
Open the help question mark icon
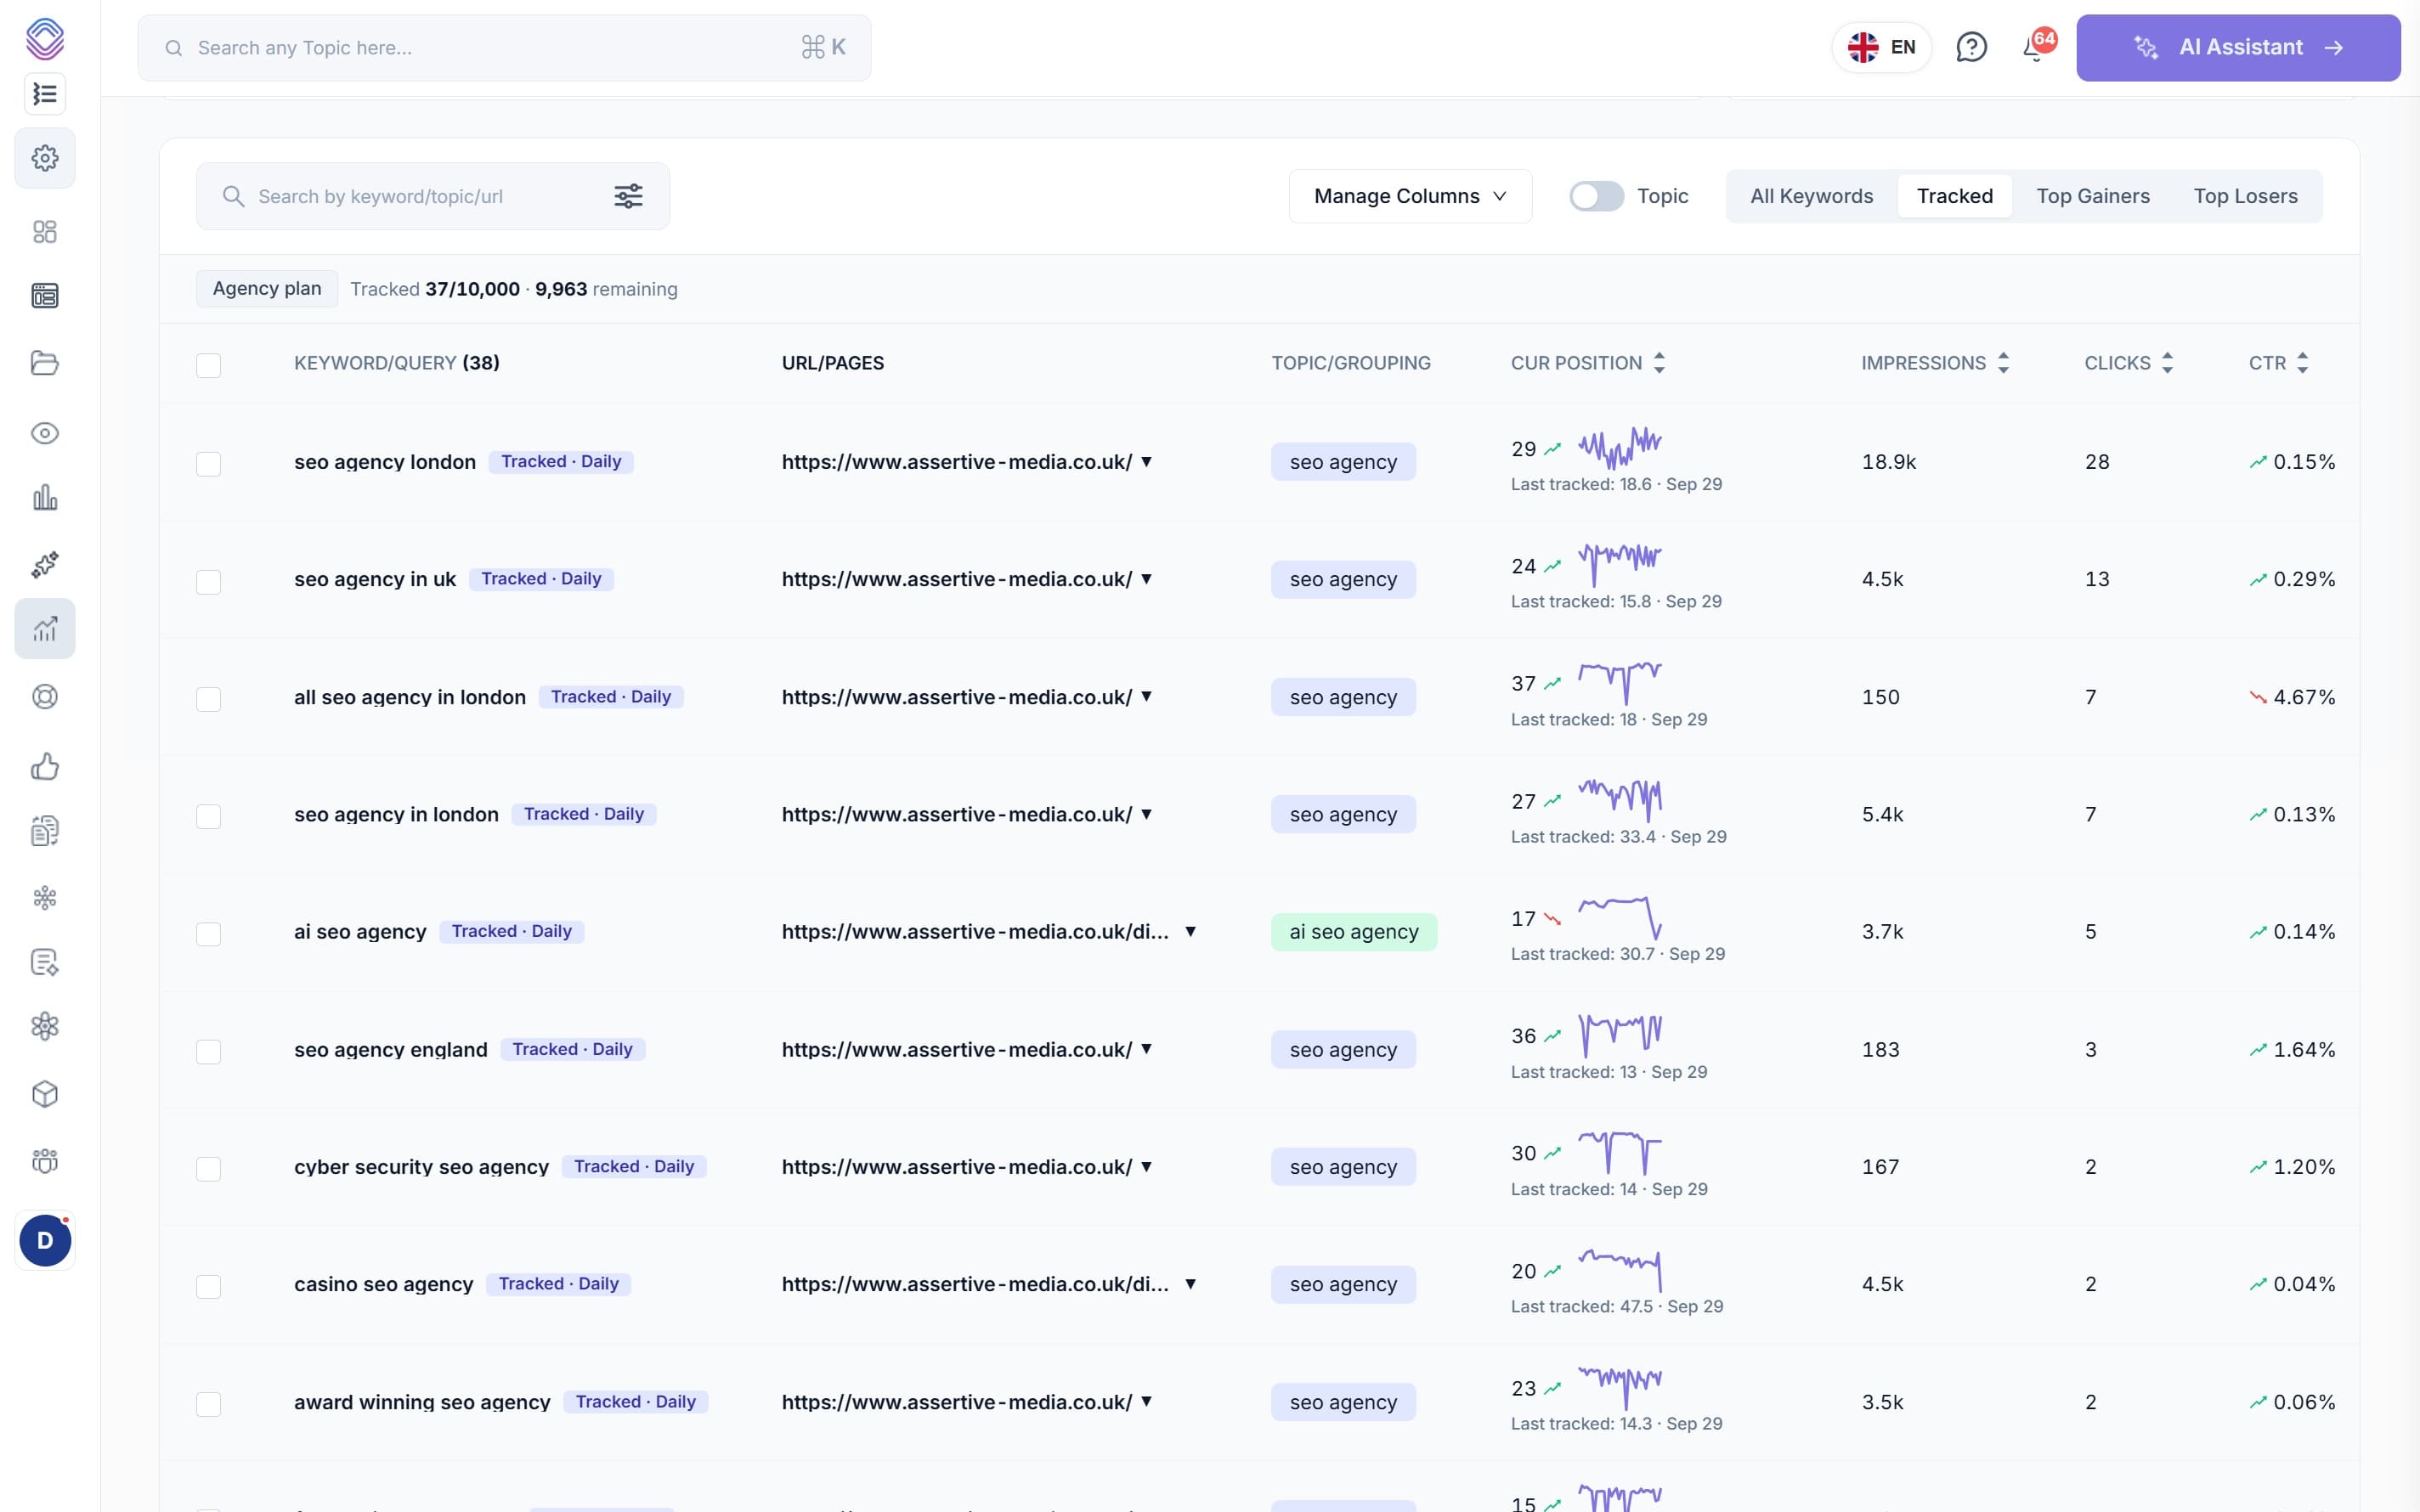(x=1971, y=47)
